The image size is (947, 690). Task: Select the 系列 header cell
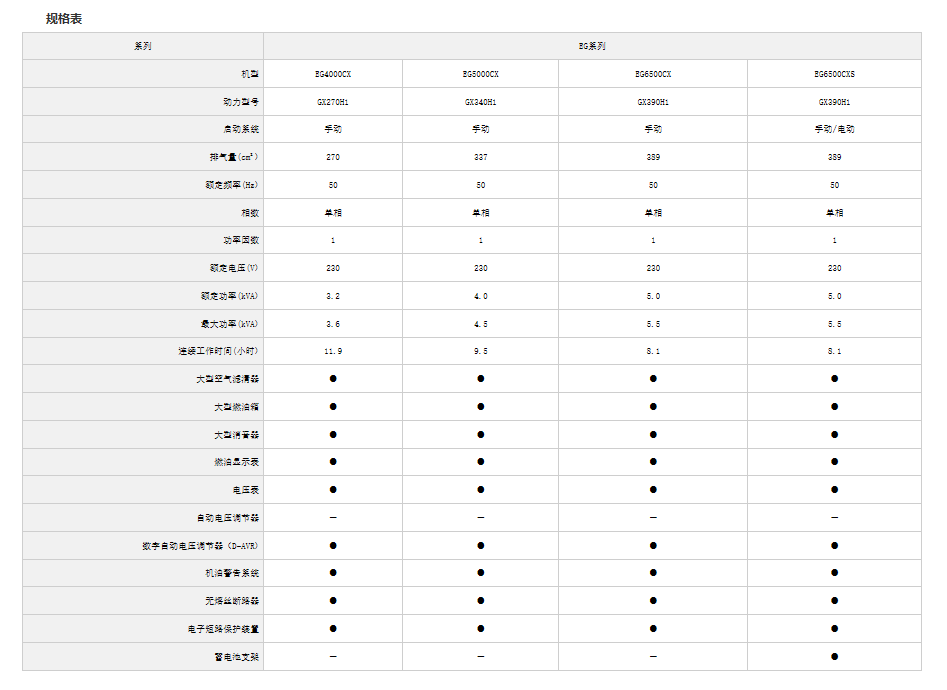[143, 46]
